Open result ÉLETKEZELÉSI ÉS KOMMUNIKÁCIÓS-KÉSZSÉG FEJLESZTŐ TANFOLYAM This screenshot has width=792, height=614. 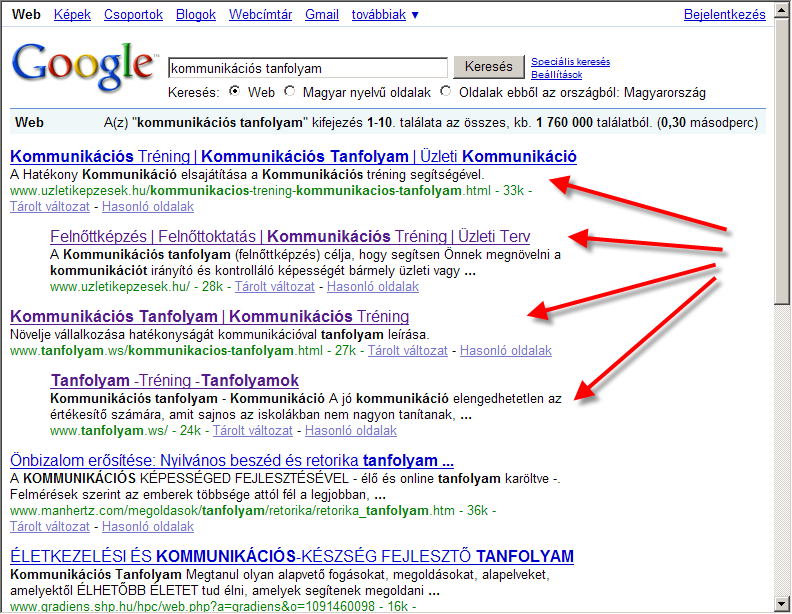292,556
